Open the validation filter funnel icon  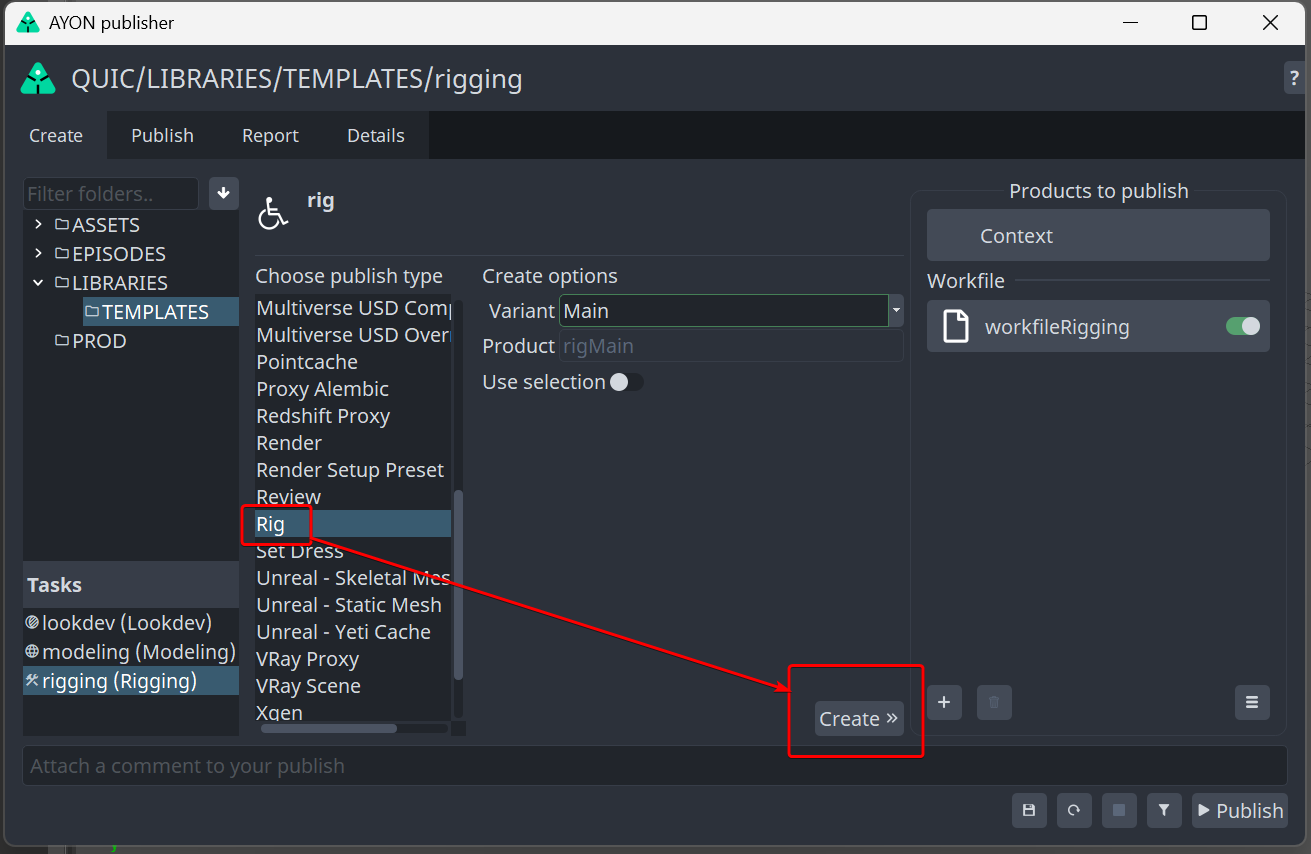pyautogui.click(x=1164, y=810)
